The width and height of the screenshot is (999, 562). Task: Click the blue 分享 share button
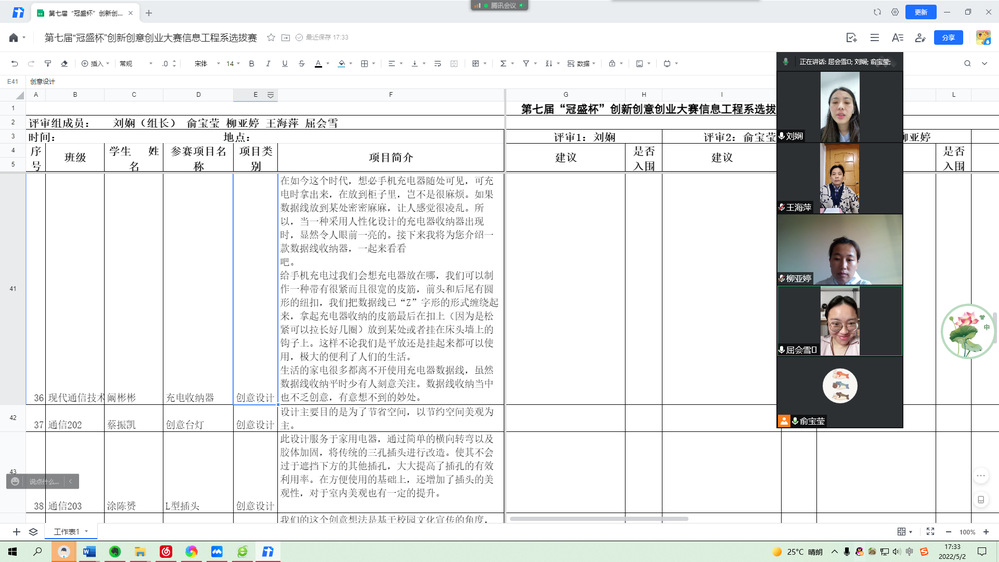(x=948, y=38)
